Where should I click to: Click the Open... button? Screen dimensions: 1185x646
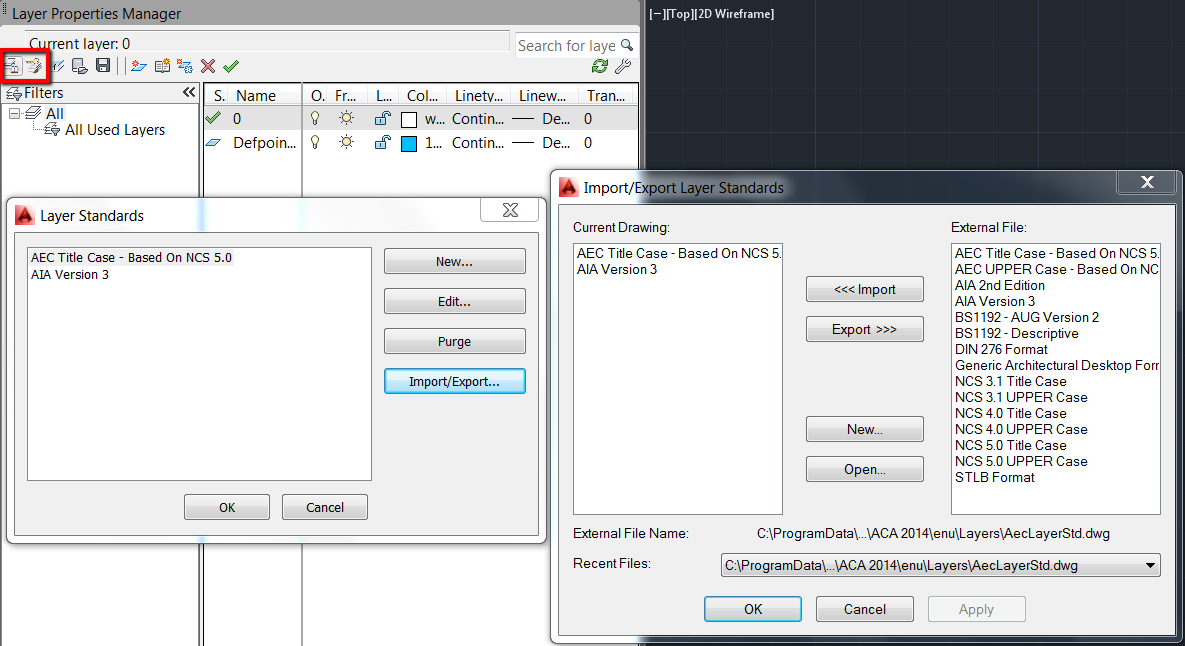(x=865, y=469)
